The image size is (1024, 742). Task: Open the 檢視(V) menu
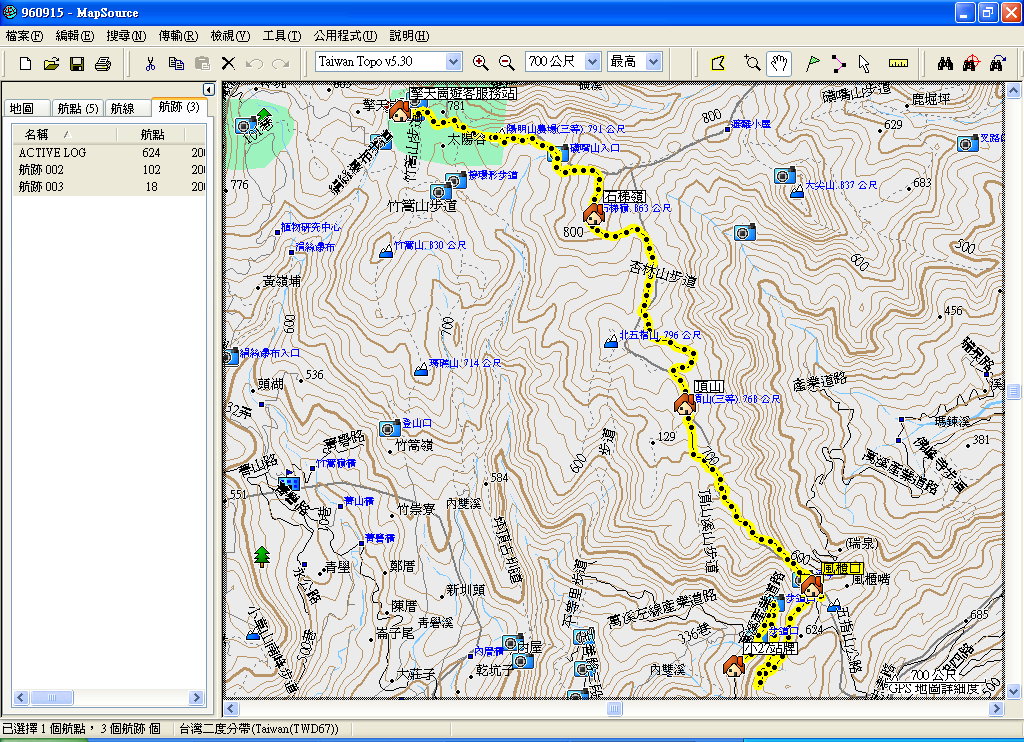[230, 36]
